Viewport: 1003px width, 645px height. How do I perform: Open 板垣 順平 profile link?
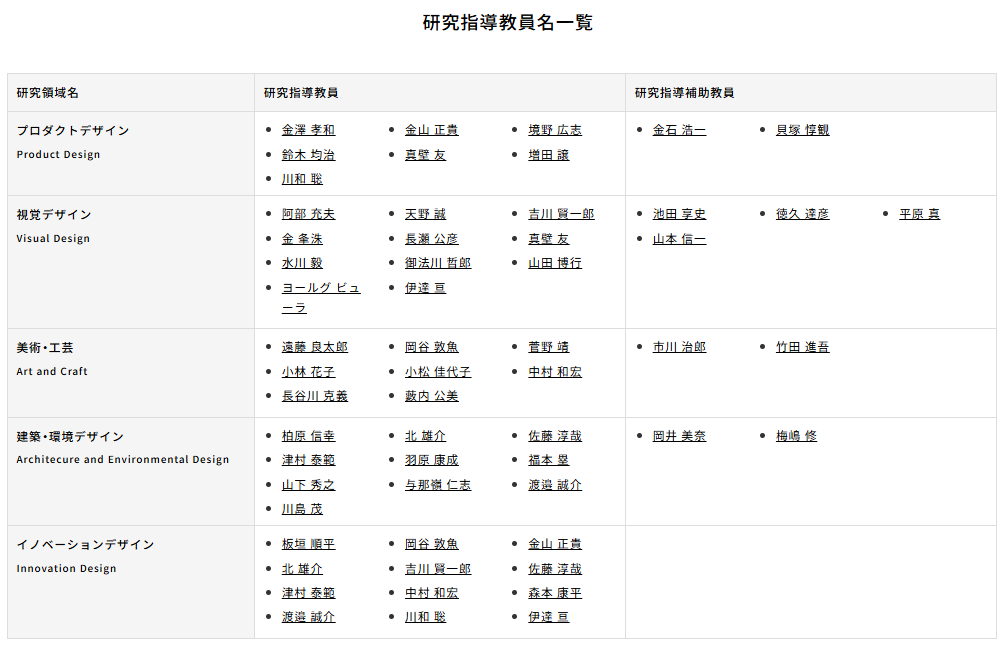click(x=308, y=544)
